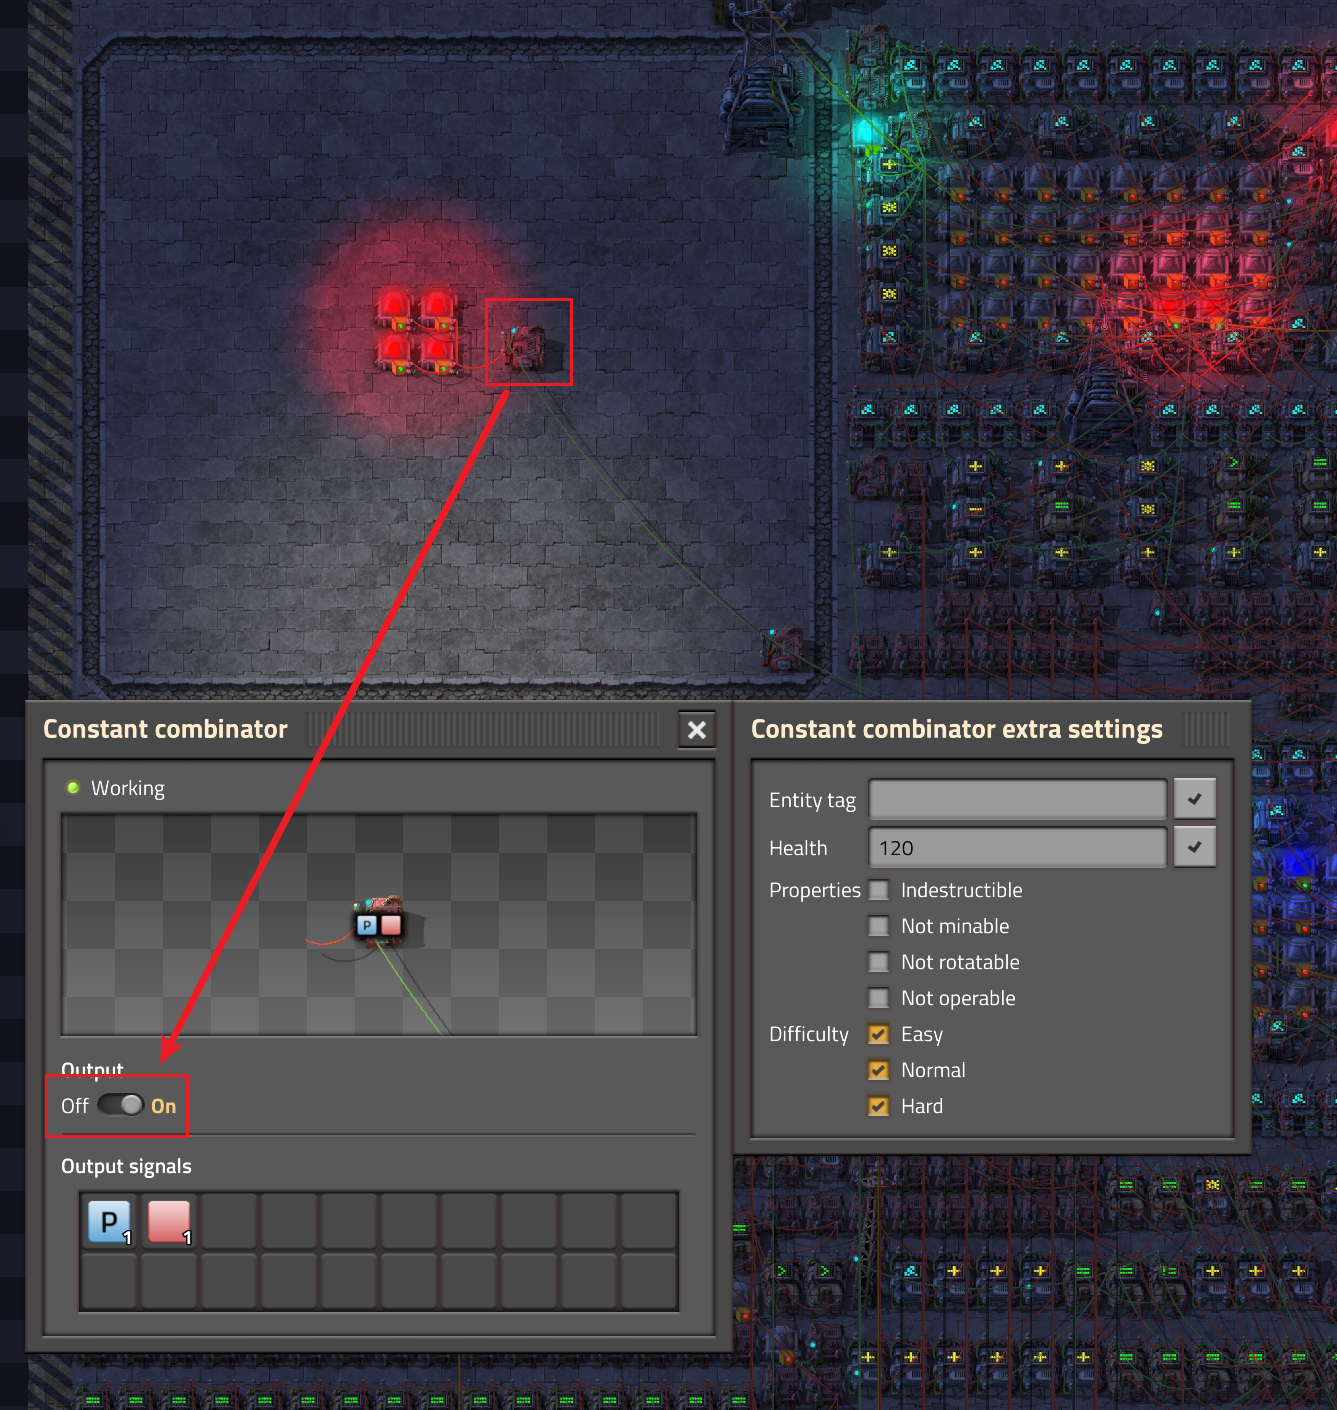Image resolution: width=1337 pixels, height=1410 pixels.
Task: Enable the Not minable checkbox
Action: coord(879,926)
